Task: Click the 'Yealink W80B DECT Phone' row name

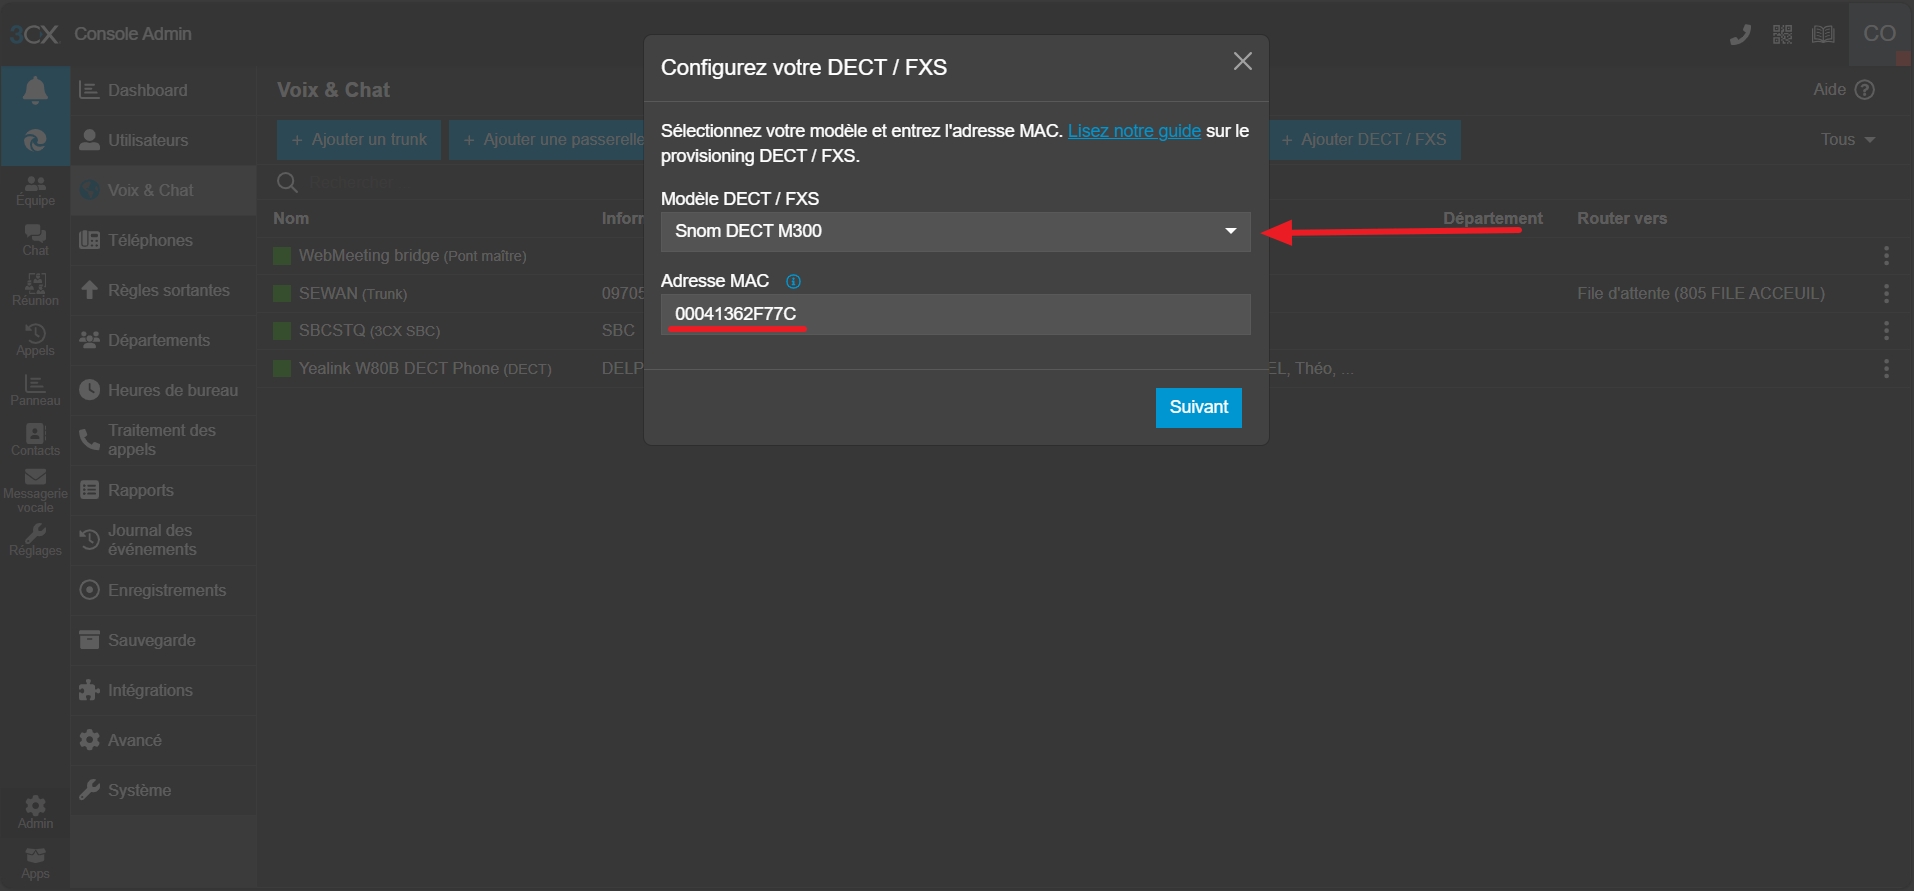Action: tap(425, 369)
